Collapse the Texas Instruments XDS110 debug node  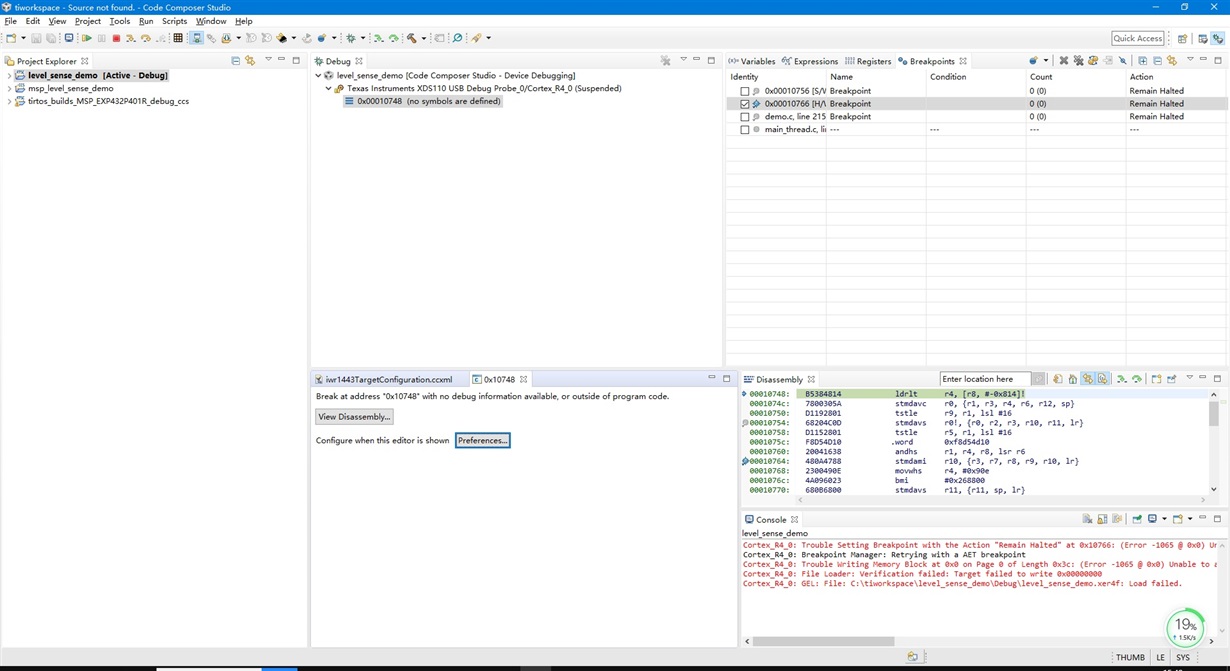coord(328,89)
